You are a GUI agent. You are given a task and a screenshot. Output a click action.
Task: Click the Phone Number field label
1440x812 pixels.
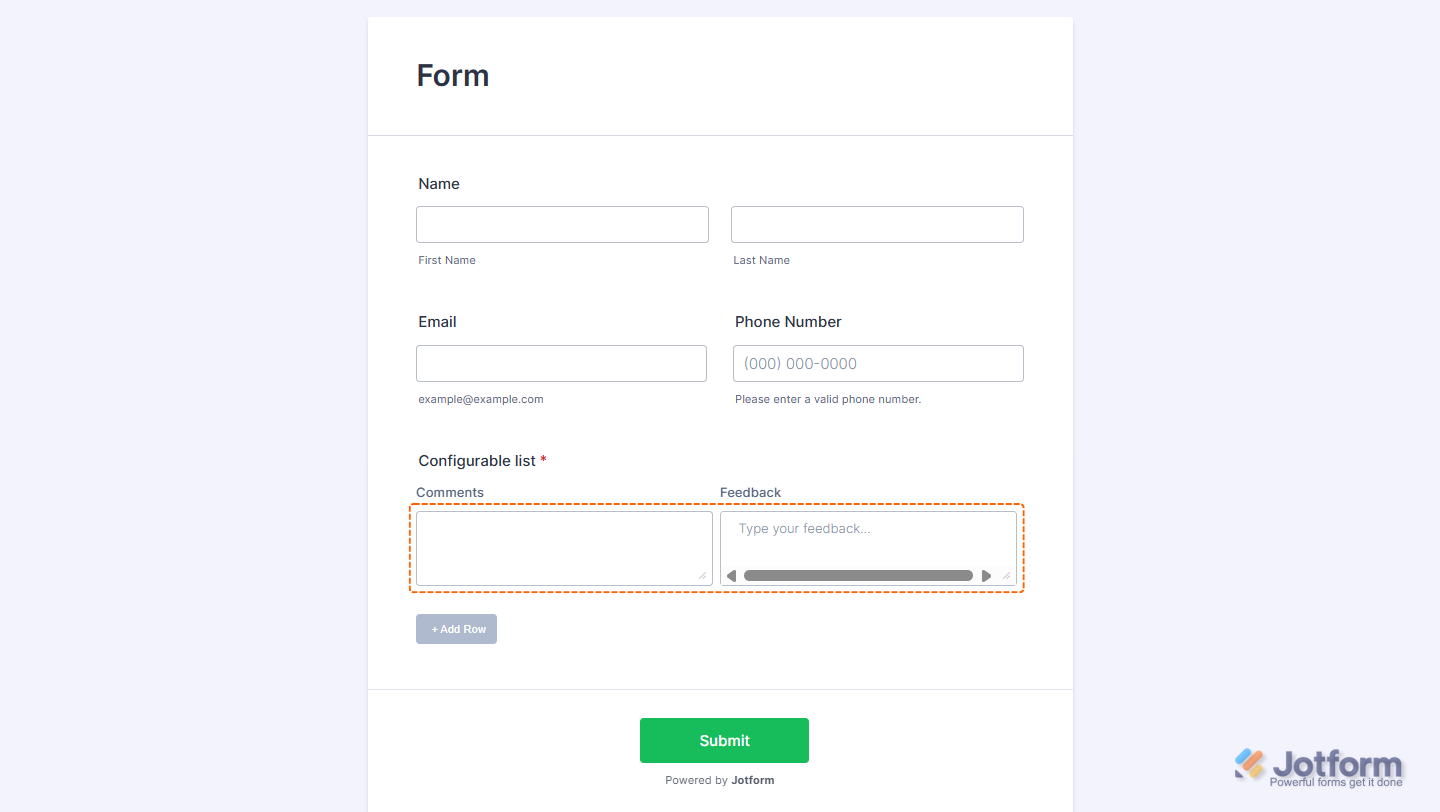[x=788, y=322]
